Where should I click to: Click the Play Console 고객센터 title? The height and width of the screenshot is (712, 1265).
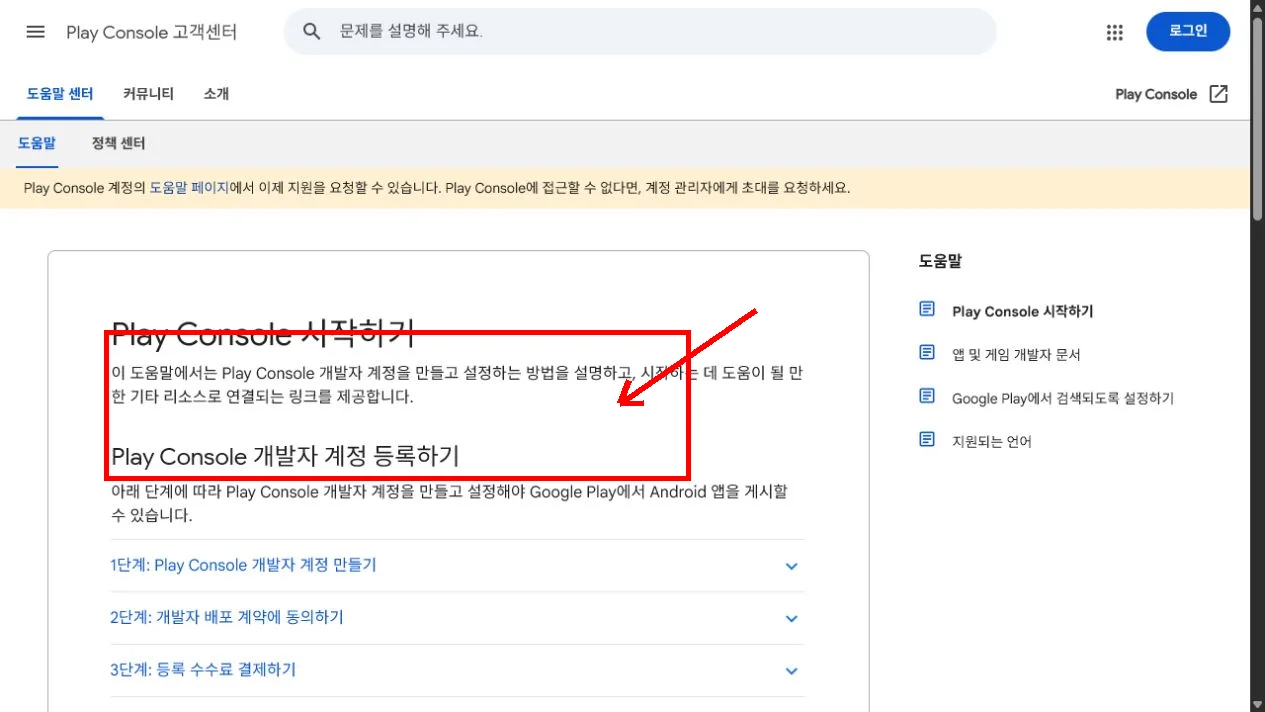coord(152,32)
